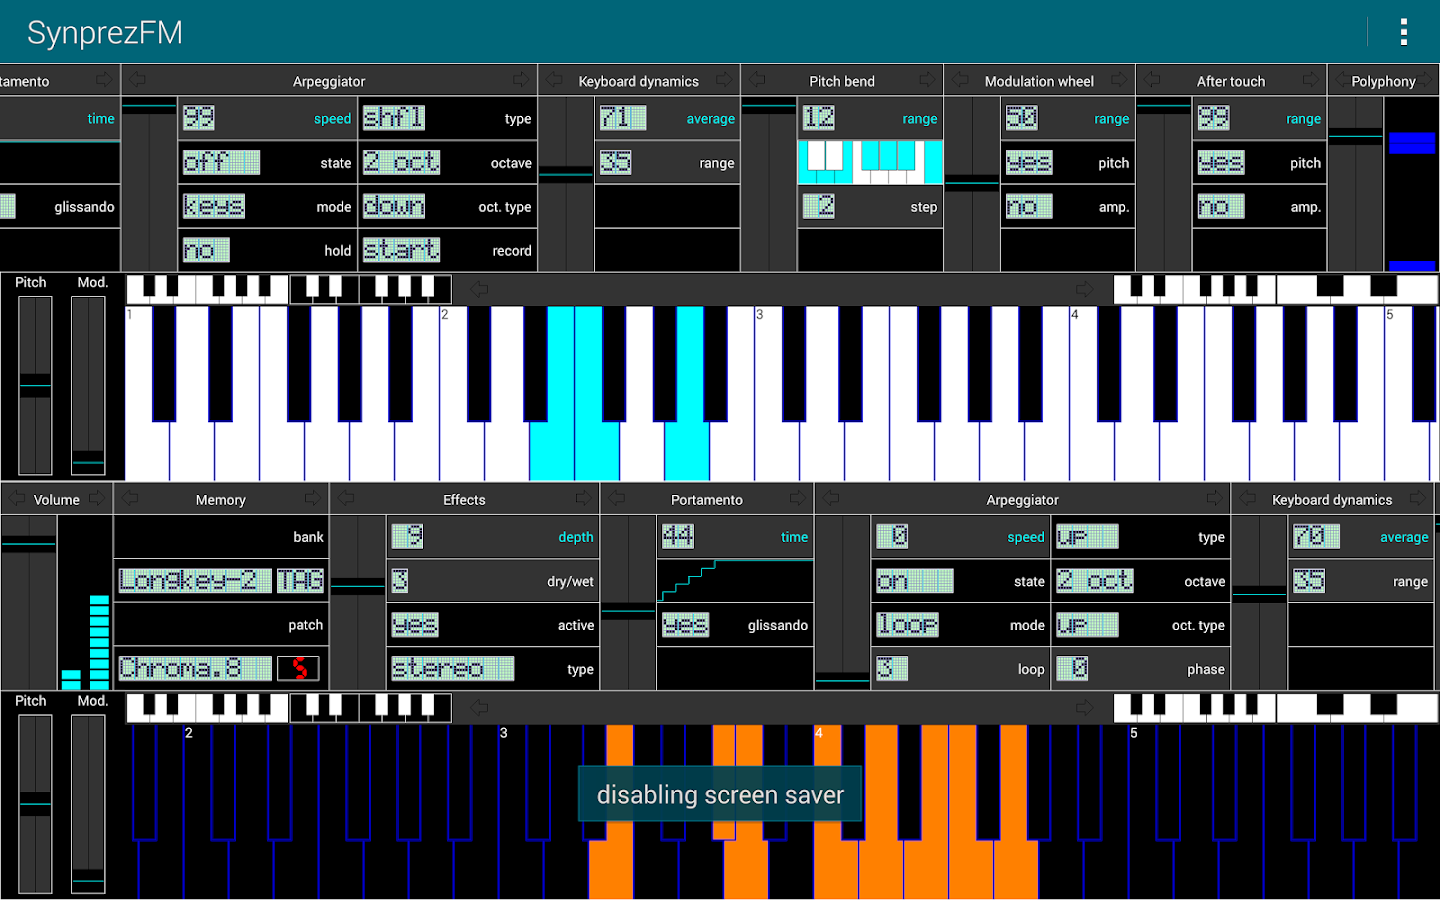Open the stereo effects type selector
The image size is (1440, 900).
click(x=452, y=668)
